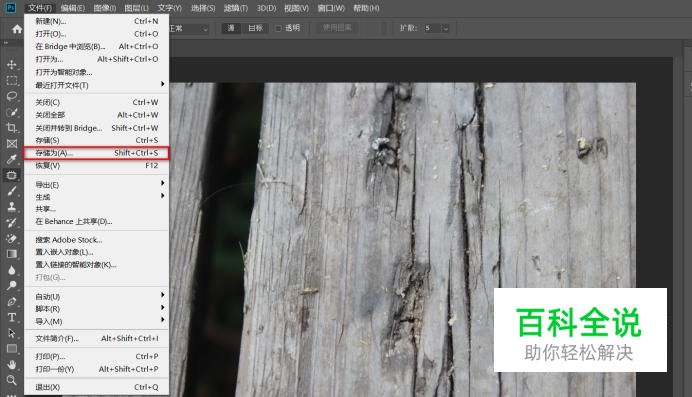Expand the 自动(U) submenu
692x397 pixels.
click(96, 296)
